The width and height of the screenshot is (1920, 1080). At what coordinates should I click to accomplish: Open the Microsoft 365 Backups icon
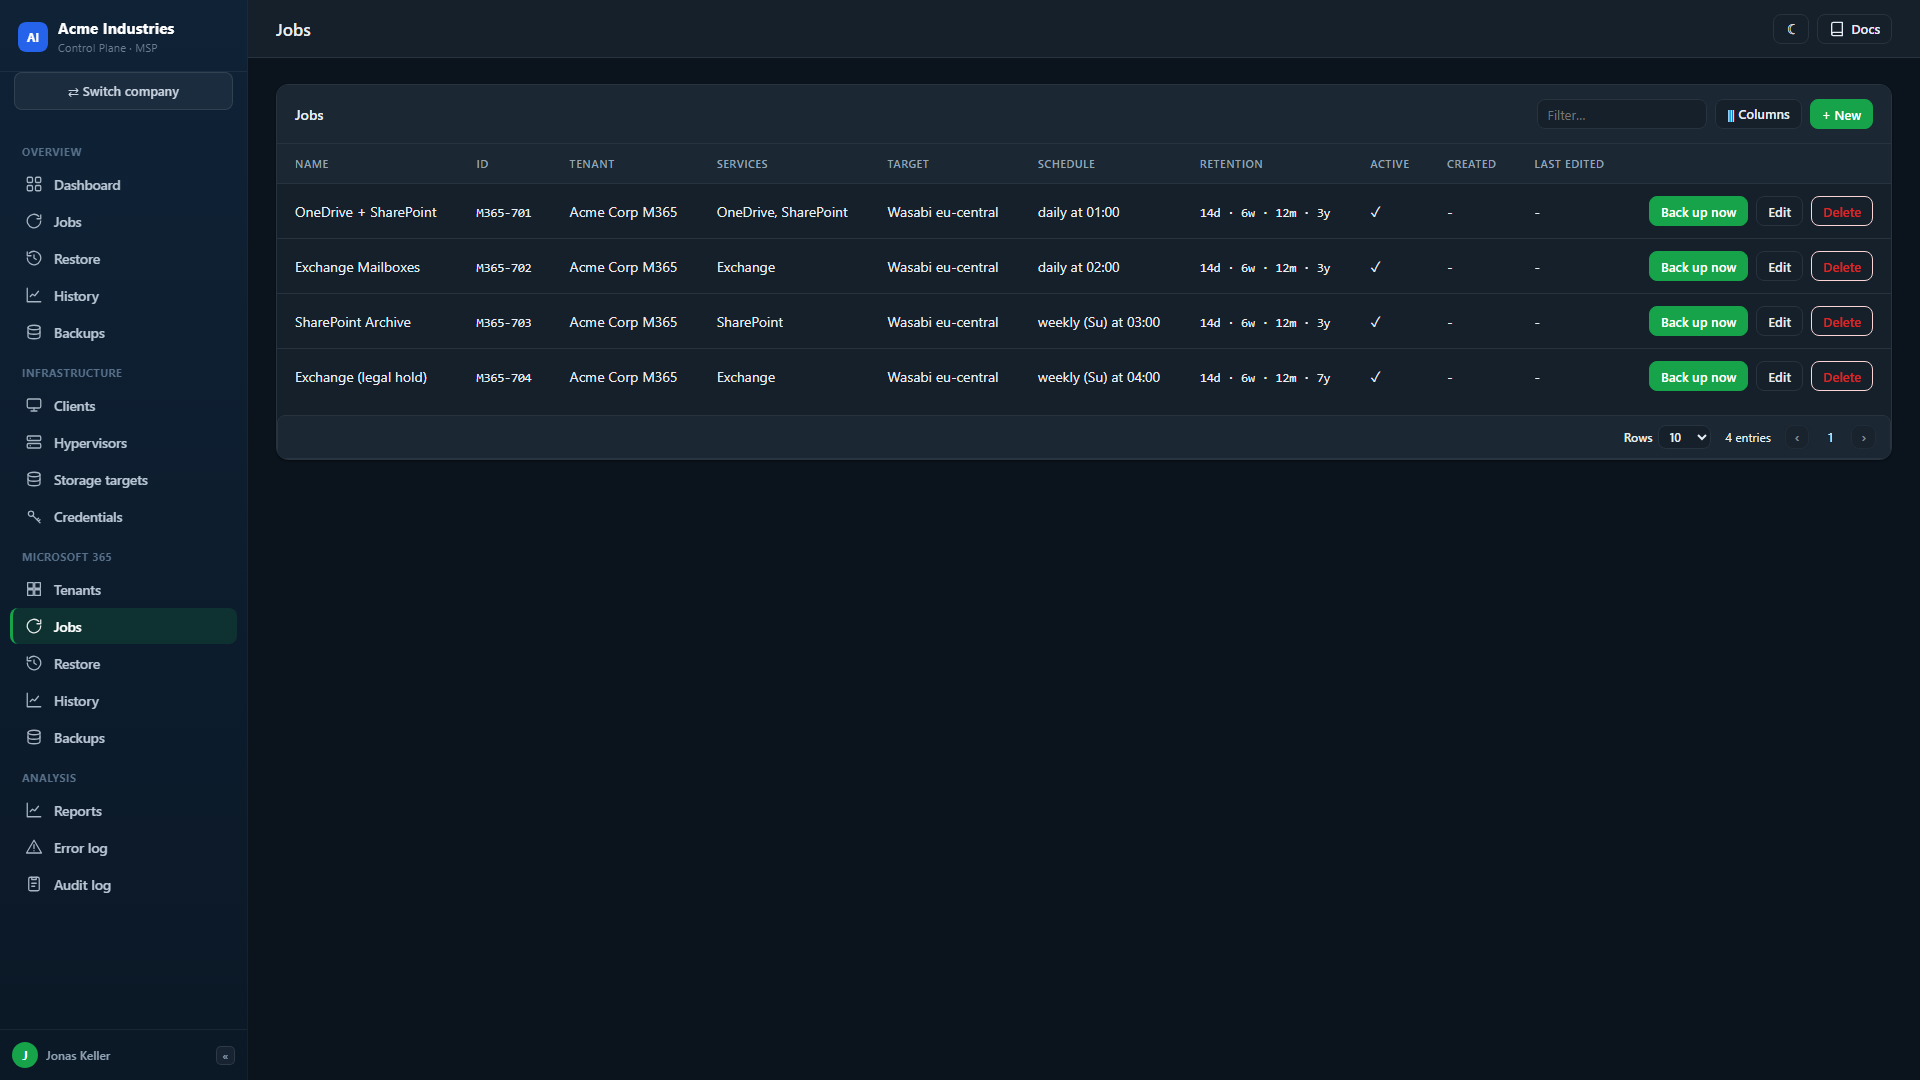click(34, 738)
